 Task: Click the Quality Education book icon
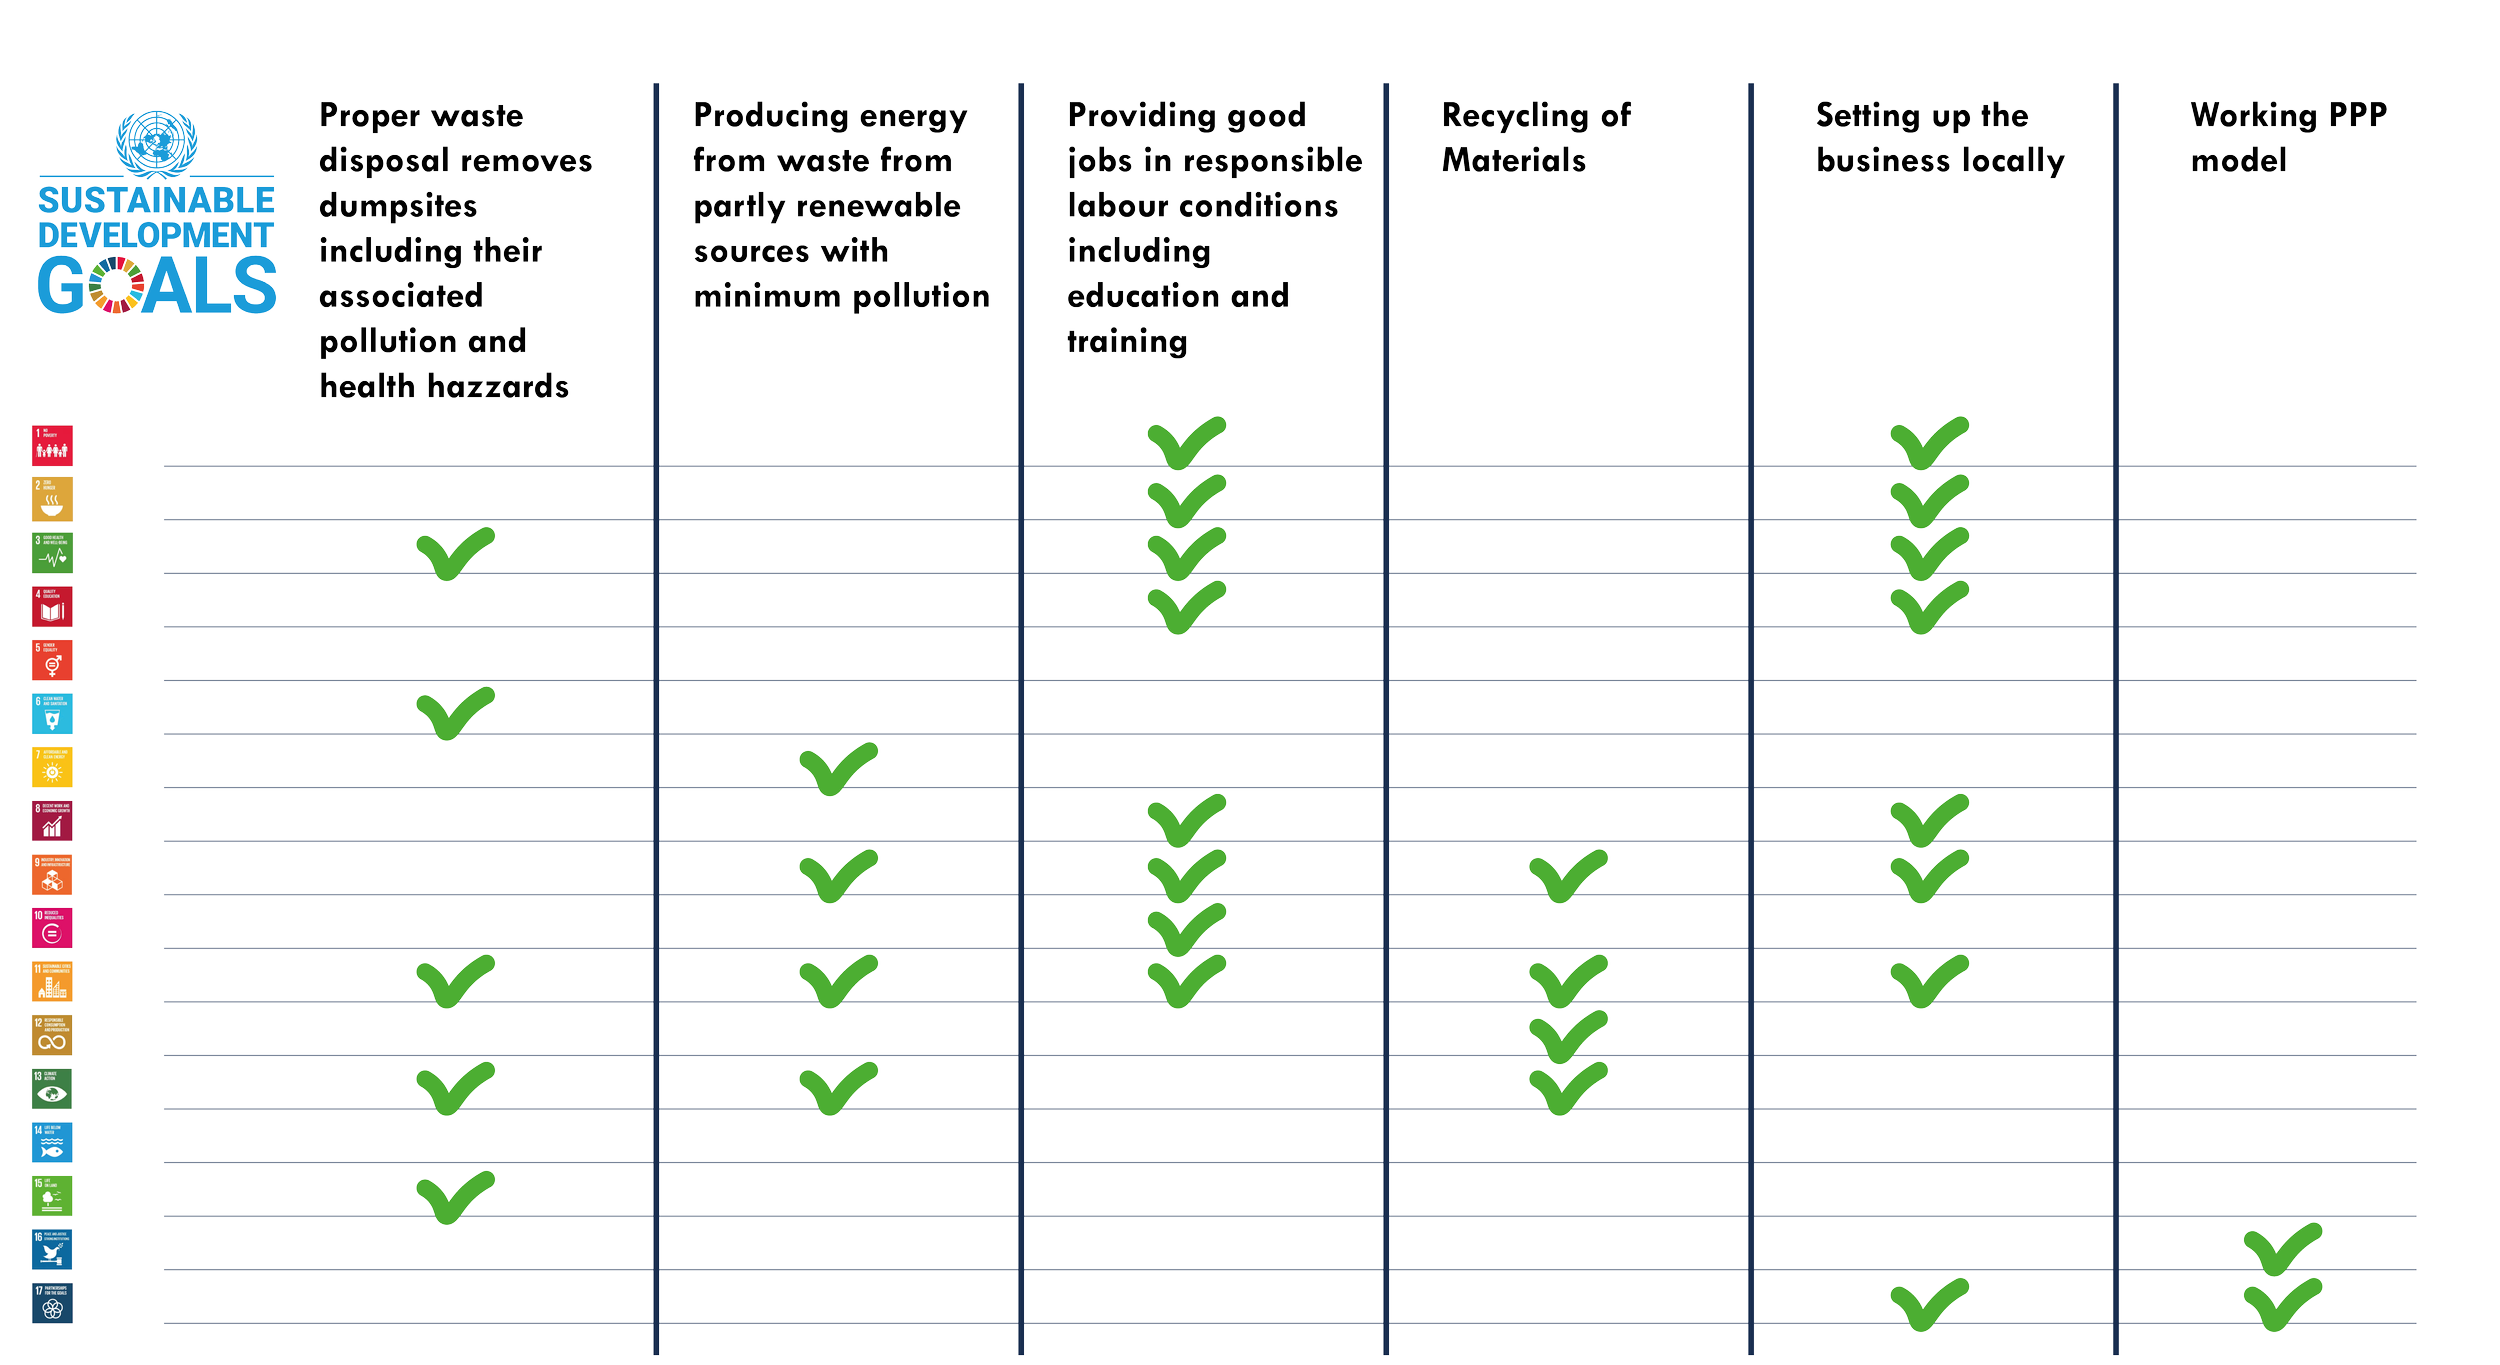click(x=52, y=607)
